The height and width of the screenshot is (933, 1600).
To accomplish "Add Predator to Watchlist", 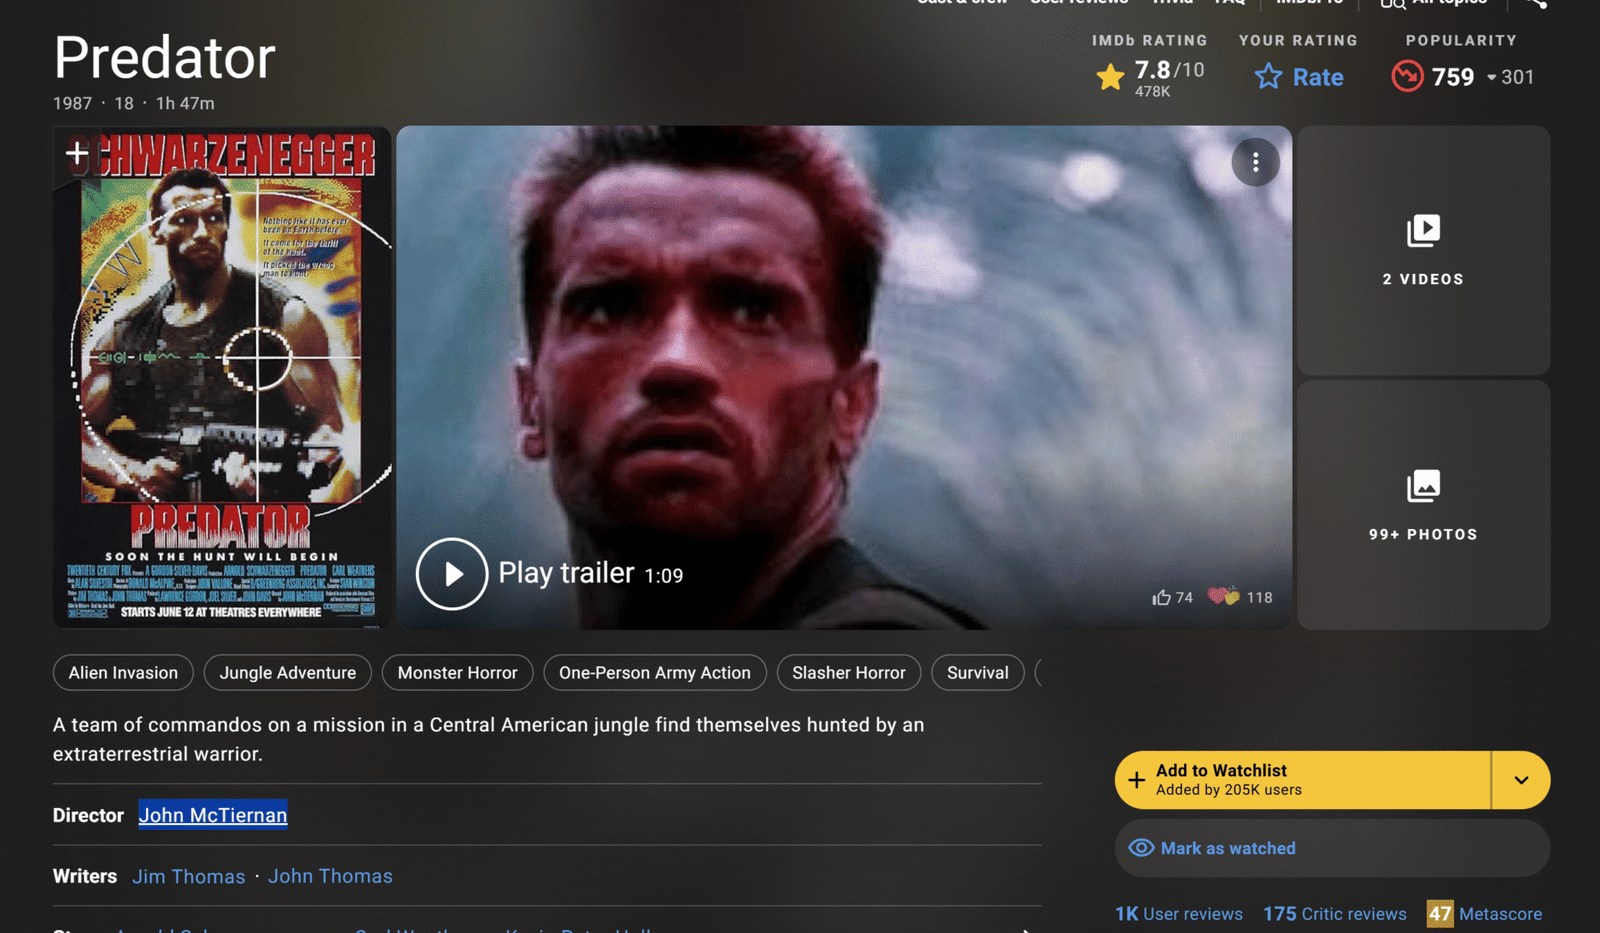I will click(1302, 780).
